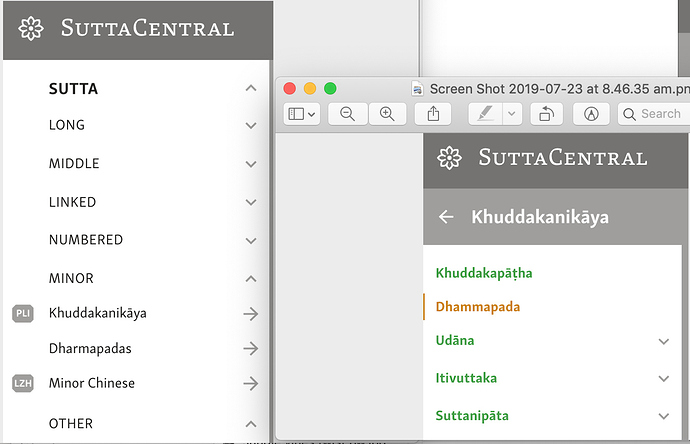The width and height of the screenshot is (690, 444).
Task: Open the Khuddakanikāya link in sidebar
Action: click(x=98, y=313)
